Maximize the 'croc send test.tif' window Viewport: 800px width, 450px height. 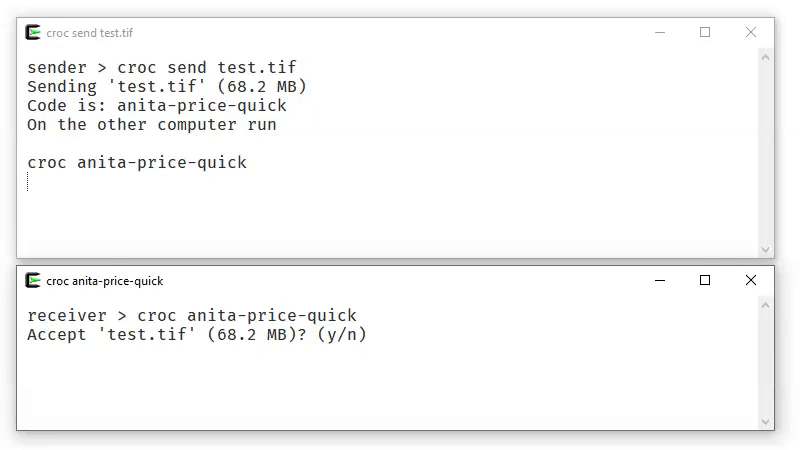(705, 32)
